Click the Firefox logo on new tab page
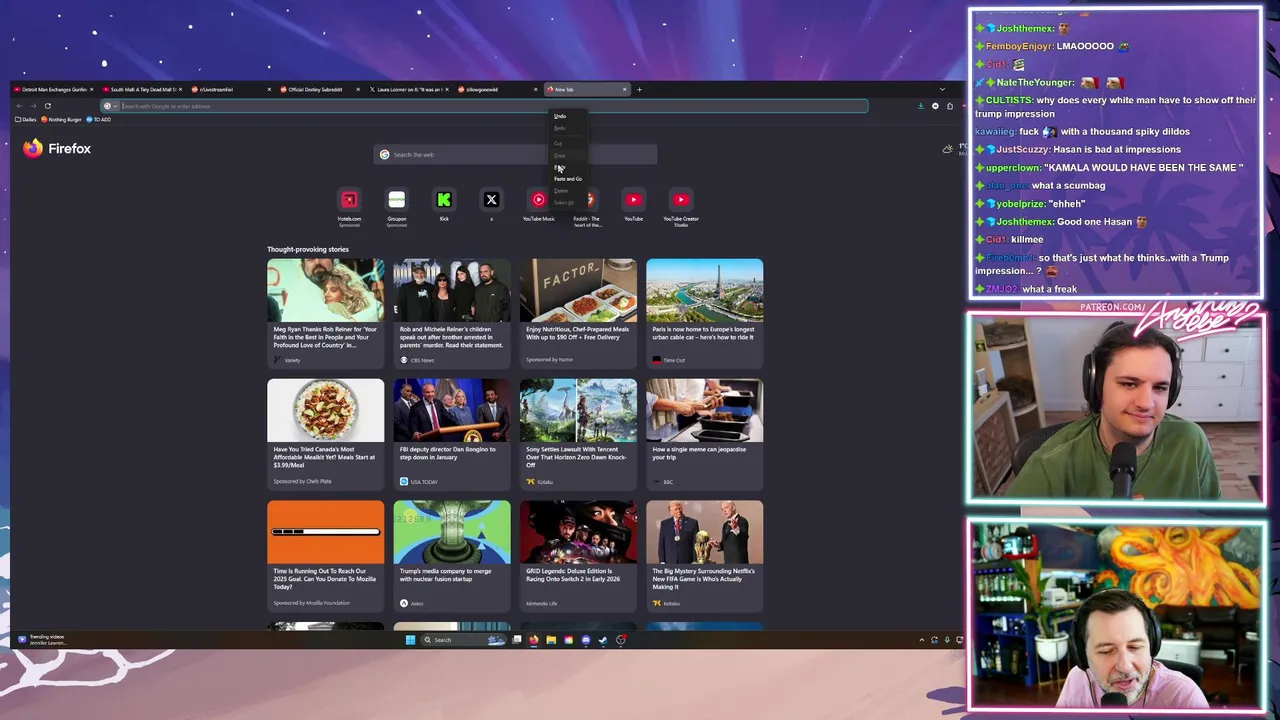The height and width of the screenshot is (720, 1280). 57,148
